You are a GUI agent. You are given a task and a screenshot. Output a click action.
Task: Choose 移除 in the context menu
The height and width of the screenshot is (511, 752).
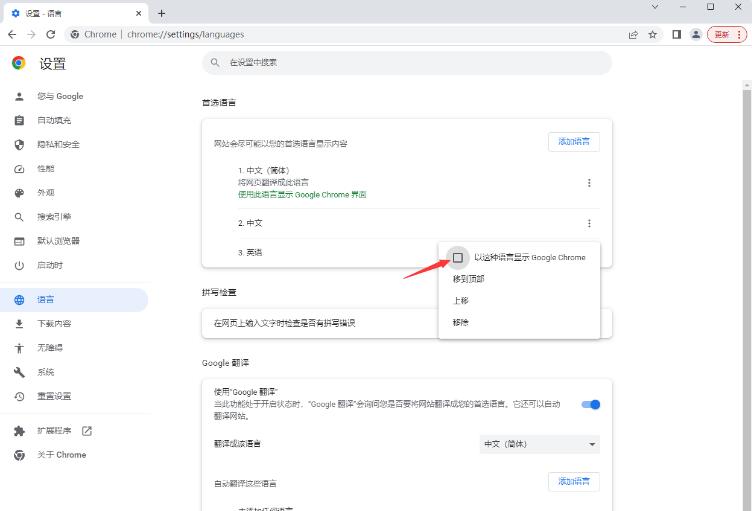[x=519, y=322]
